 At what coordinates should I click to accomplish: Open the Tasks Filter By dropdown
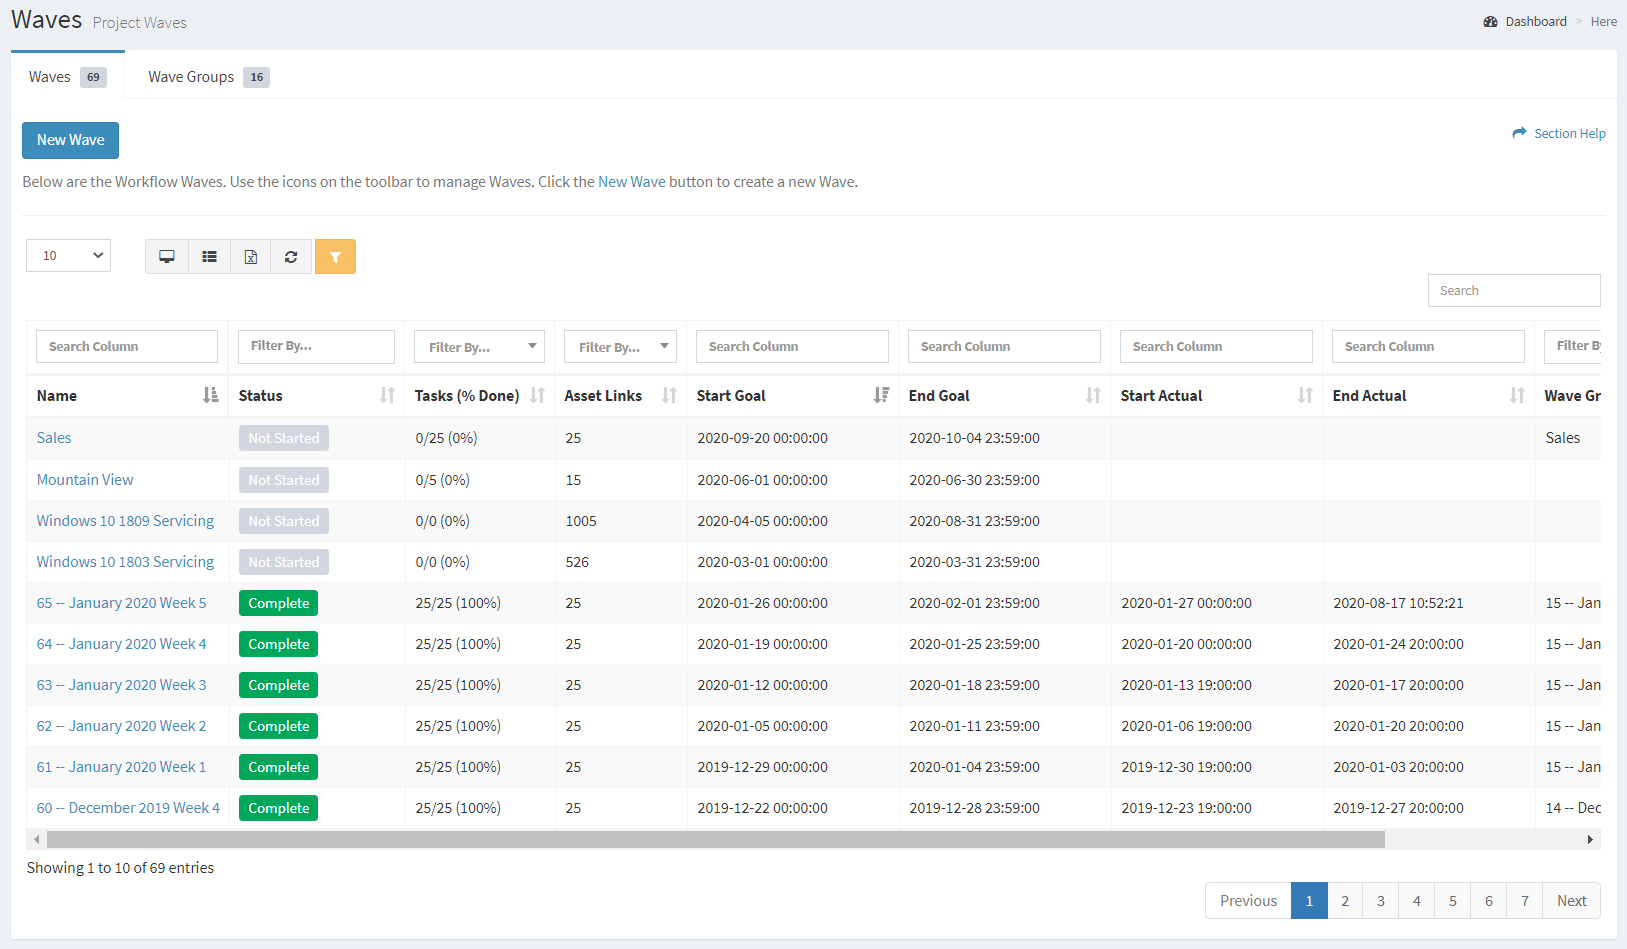pyautogui.click(x=479, y=346)
